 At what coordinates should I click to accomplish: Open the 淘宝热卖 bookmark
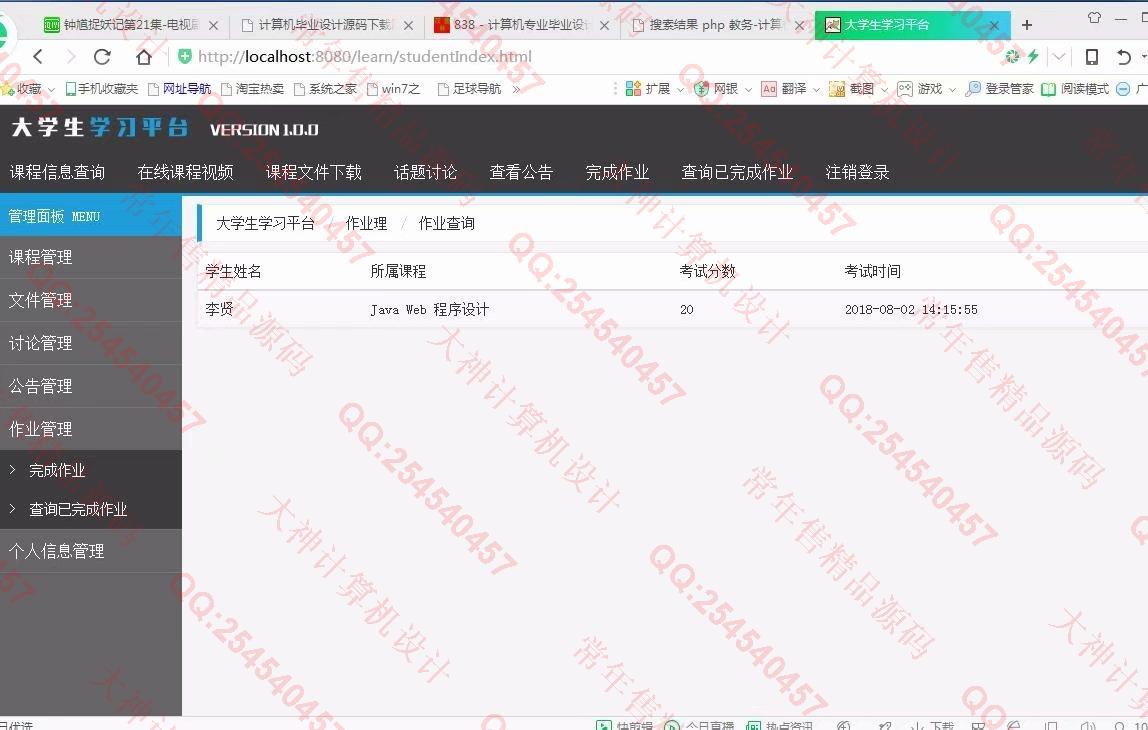point(253,89)
